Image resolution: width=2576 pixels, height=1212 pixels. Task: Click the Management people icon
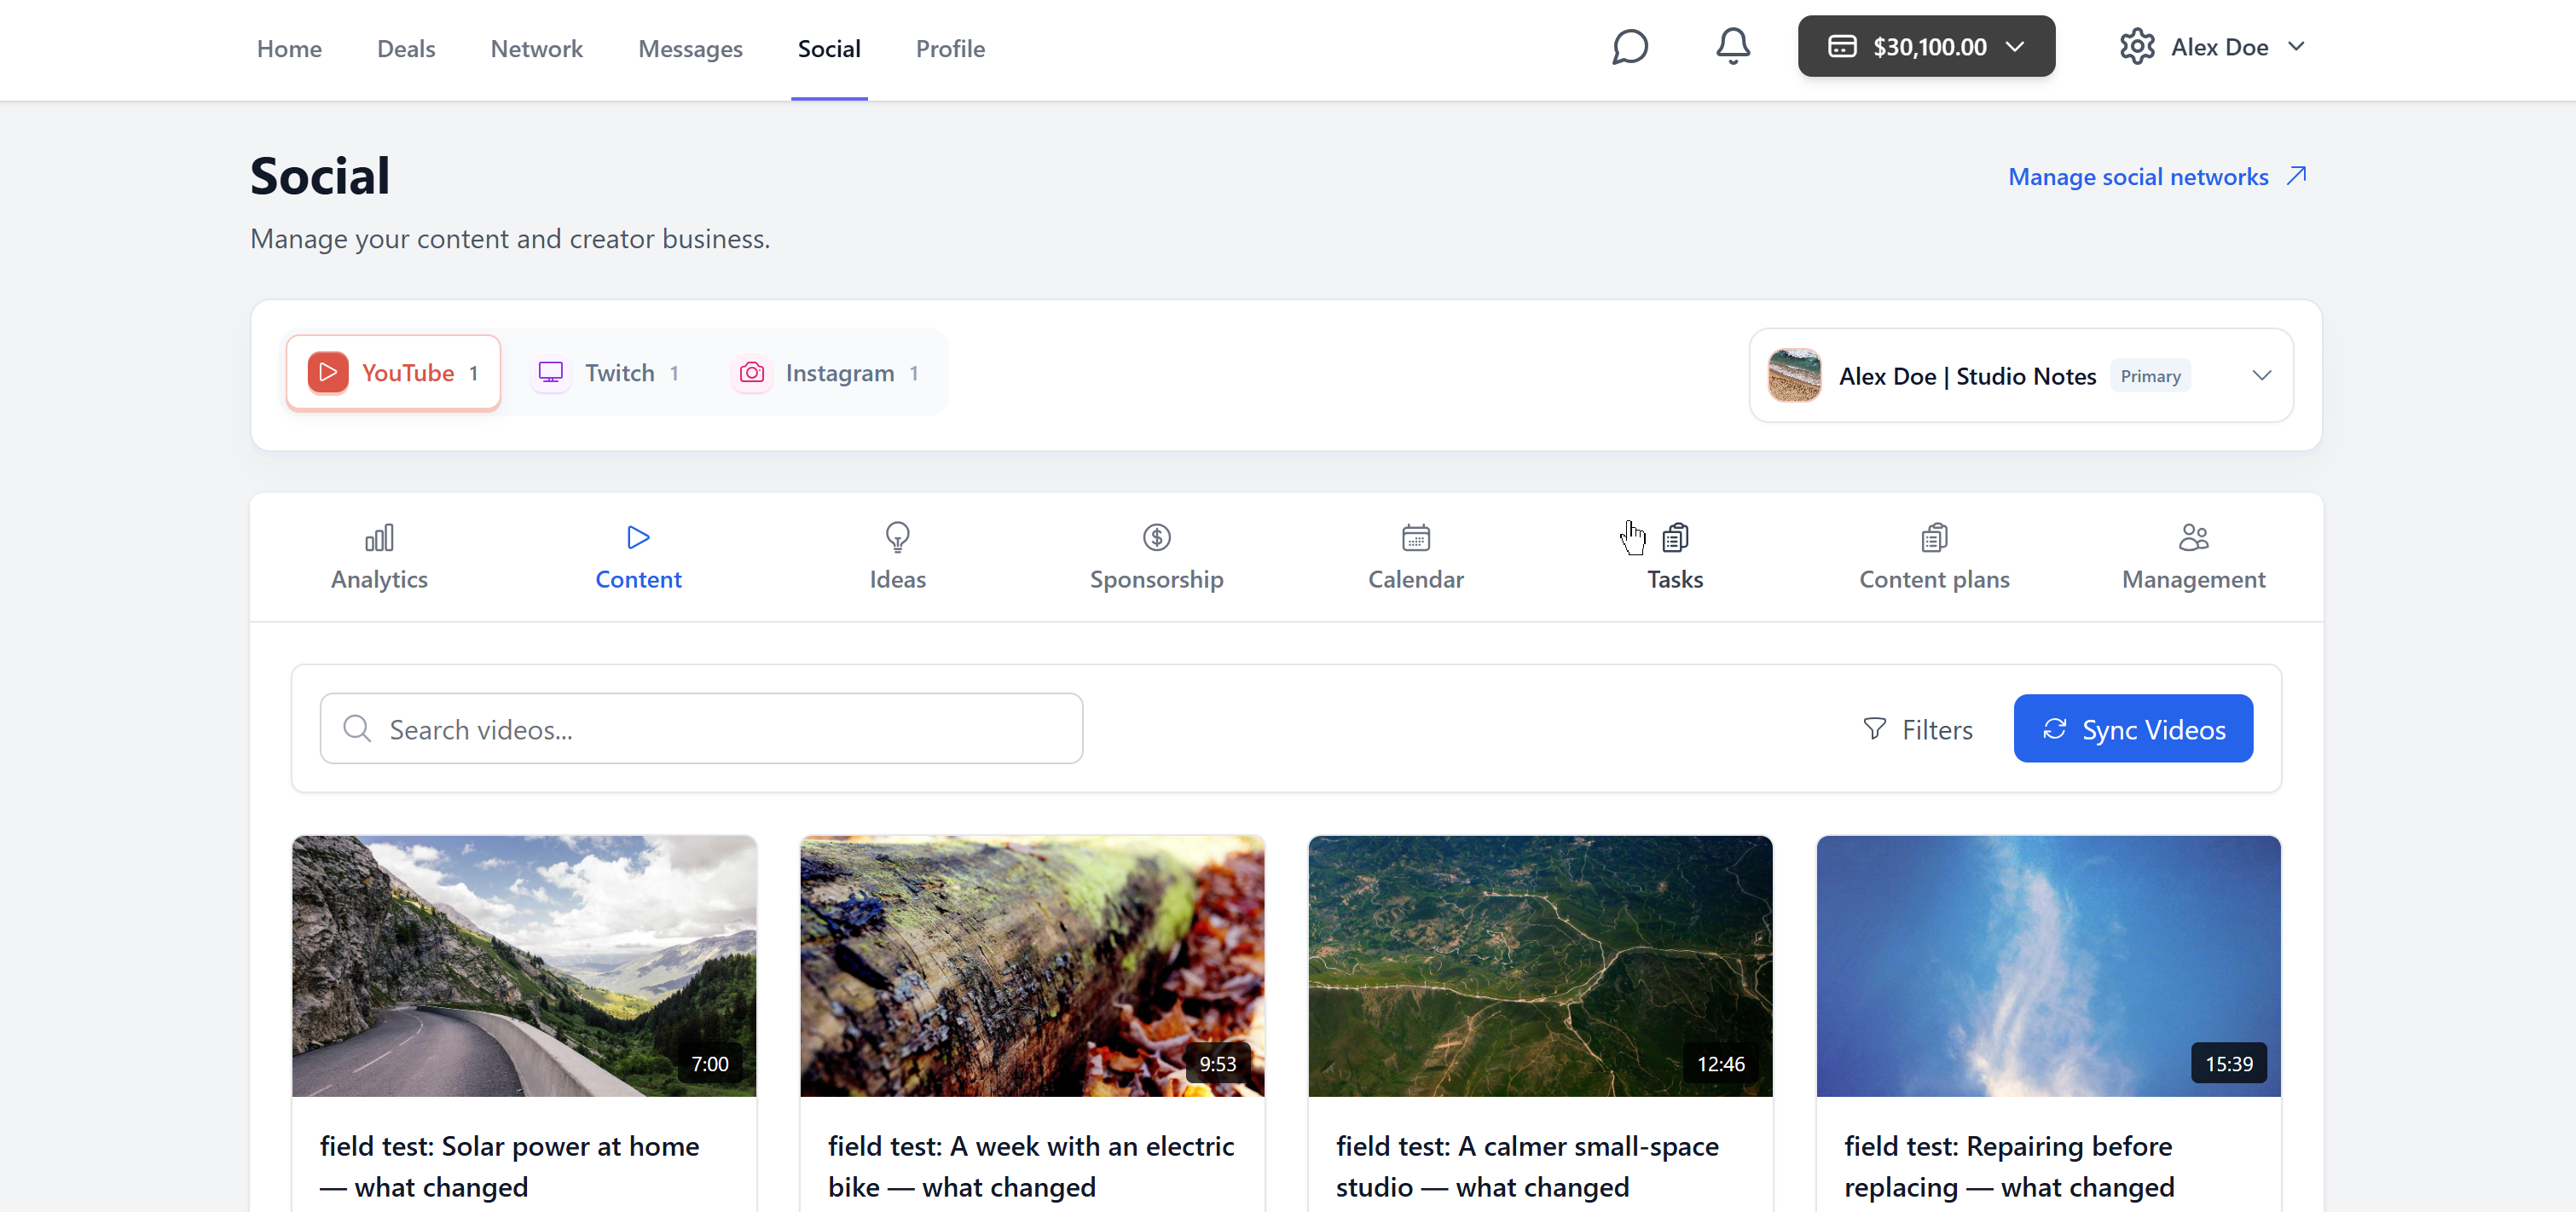(x=2193, y=538)
